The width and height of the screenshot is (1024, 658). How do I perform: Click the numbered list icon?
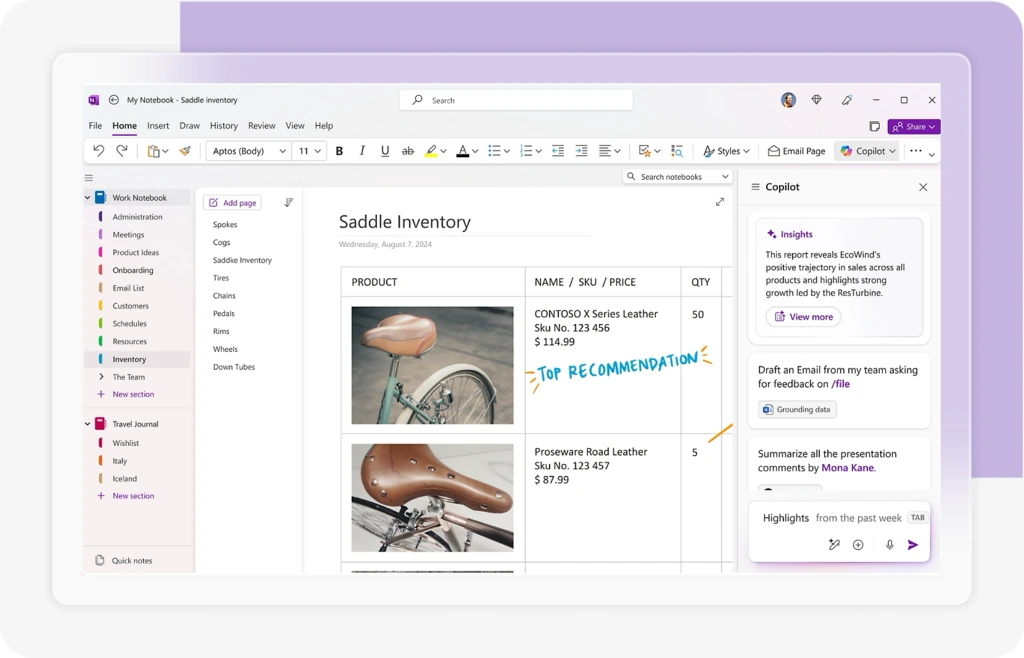tap(526, 151)
